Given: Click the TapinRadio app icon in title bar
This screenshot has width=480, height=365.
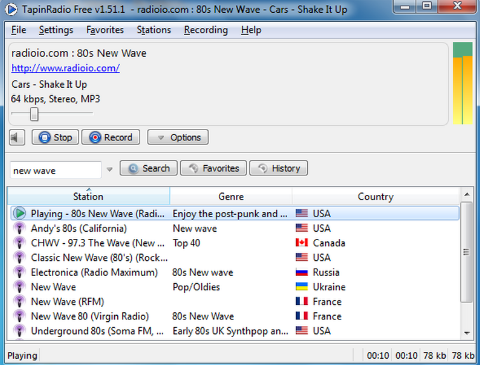Looking at the screenshot, I should (11, 9).
